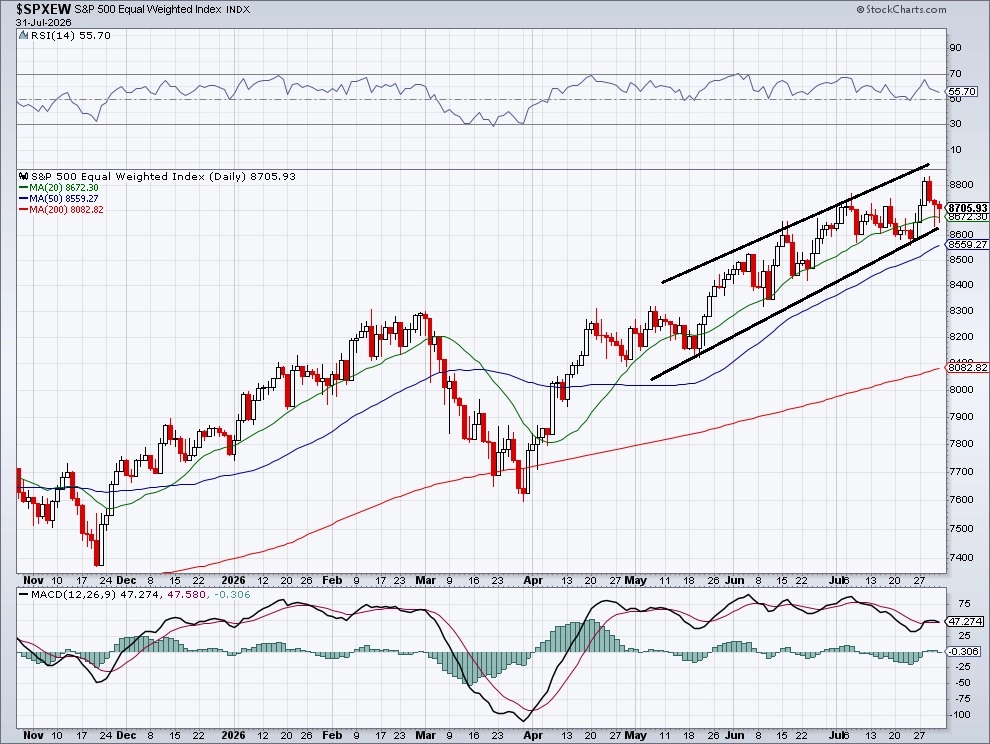
Task: Click the 7600 price axis label
Action: click(961, 499)
